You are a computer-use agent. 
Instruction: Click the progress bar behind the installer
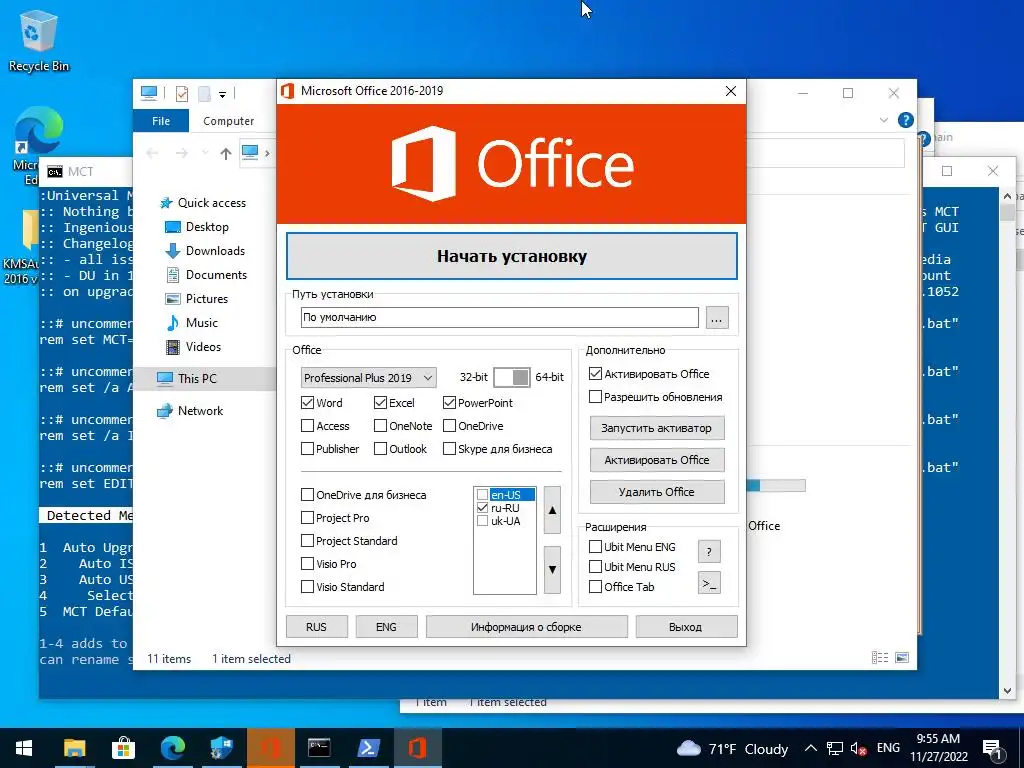[x=776, y=485]
